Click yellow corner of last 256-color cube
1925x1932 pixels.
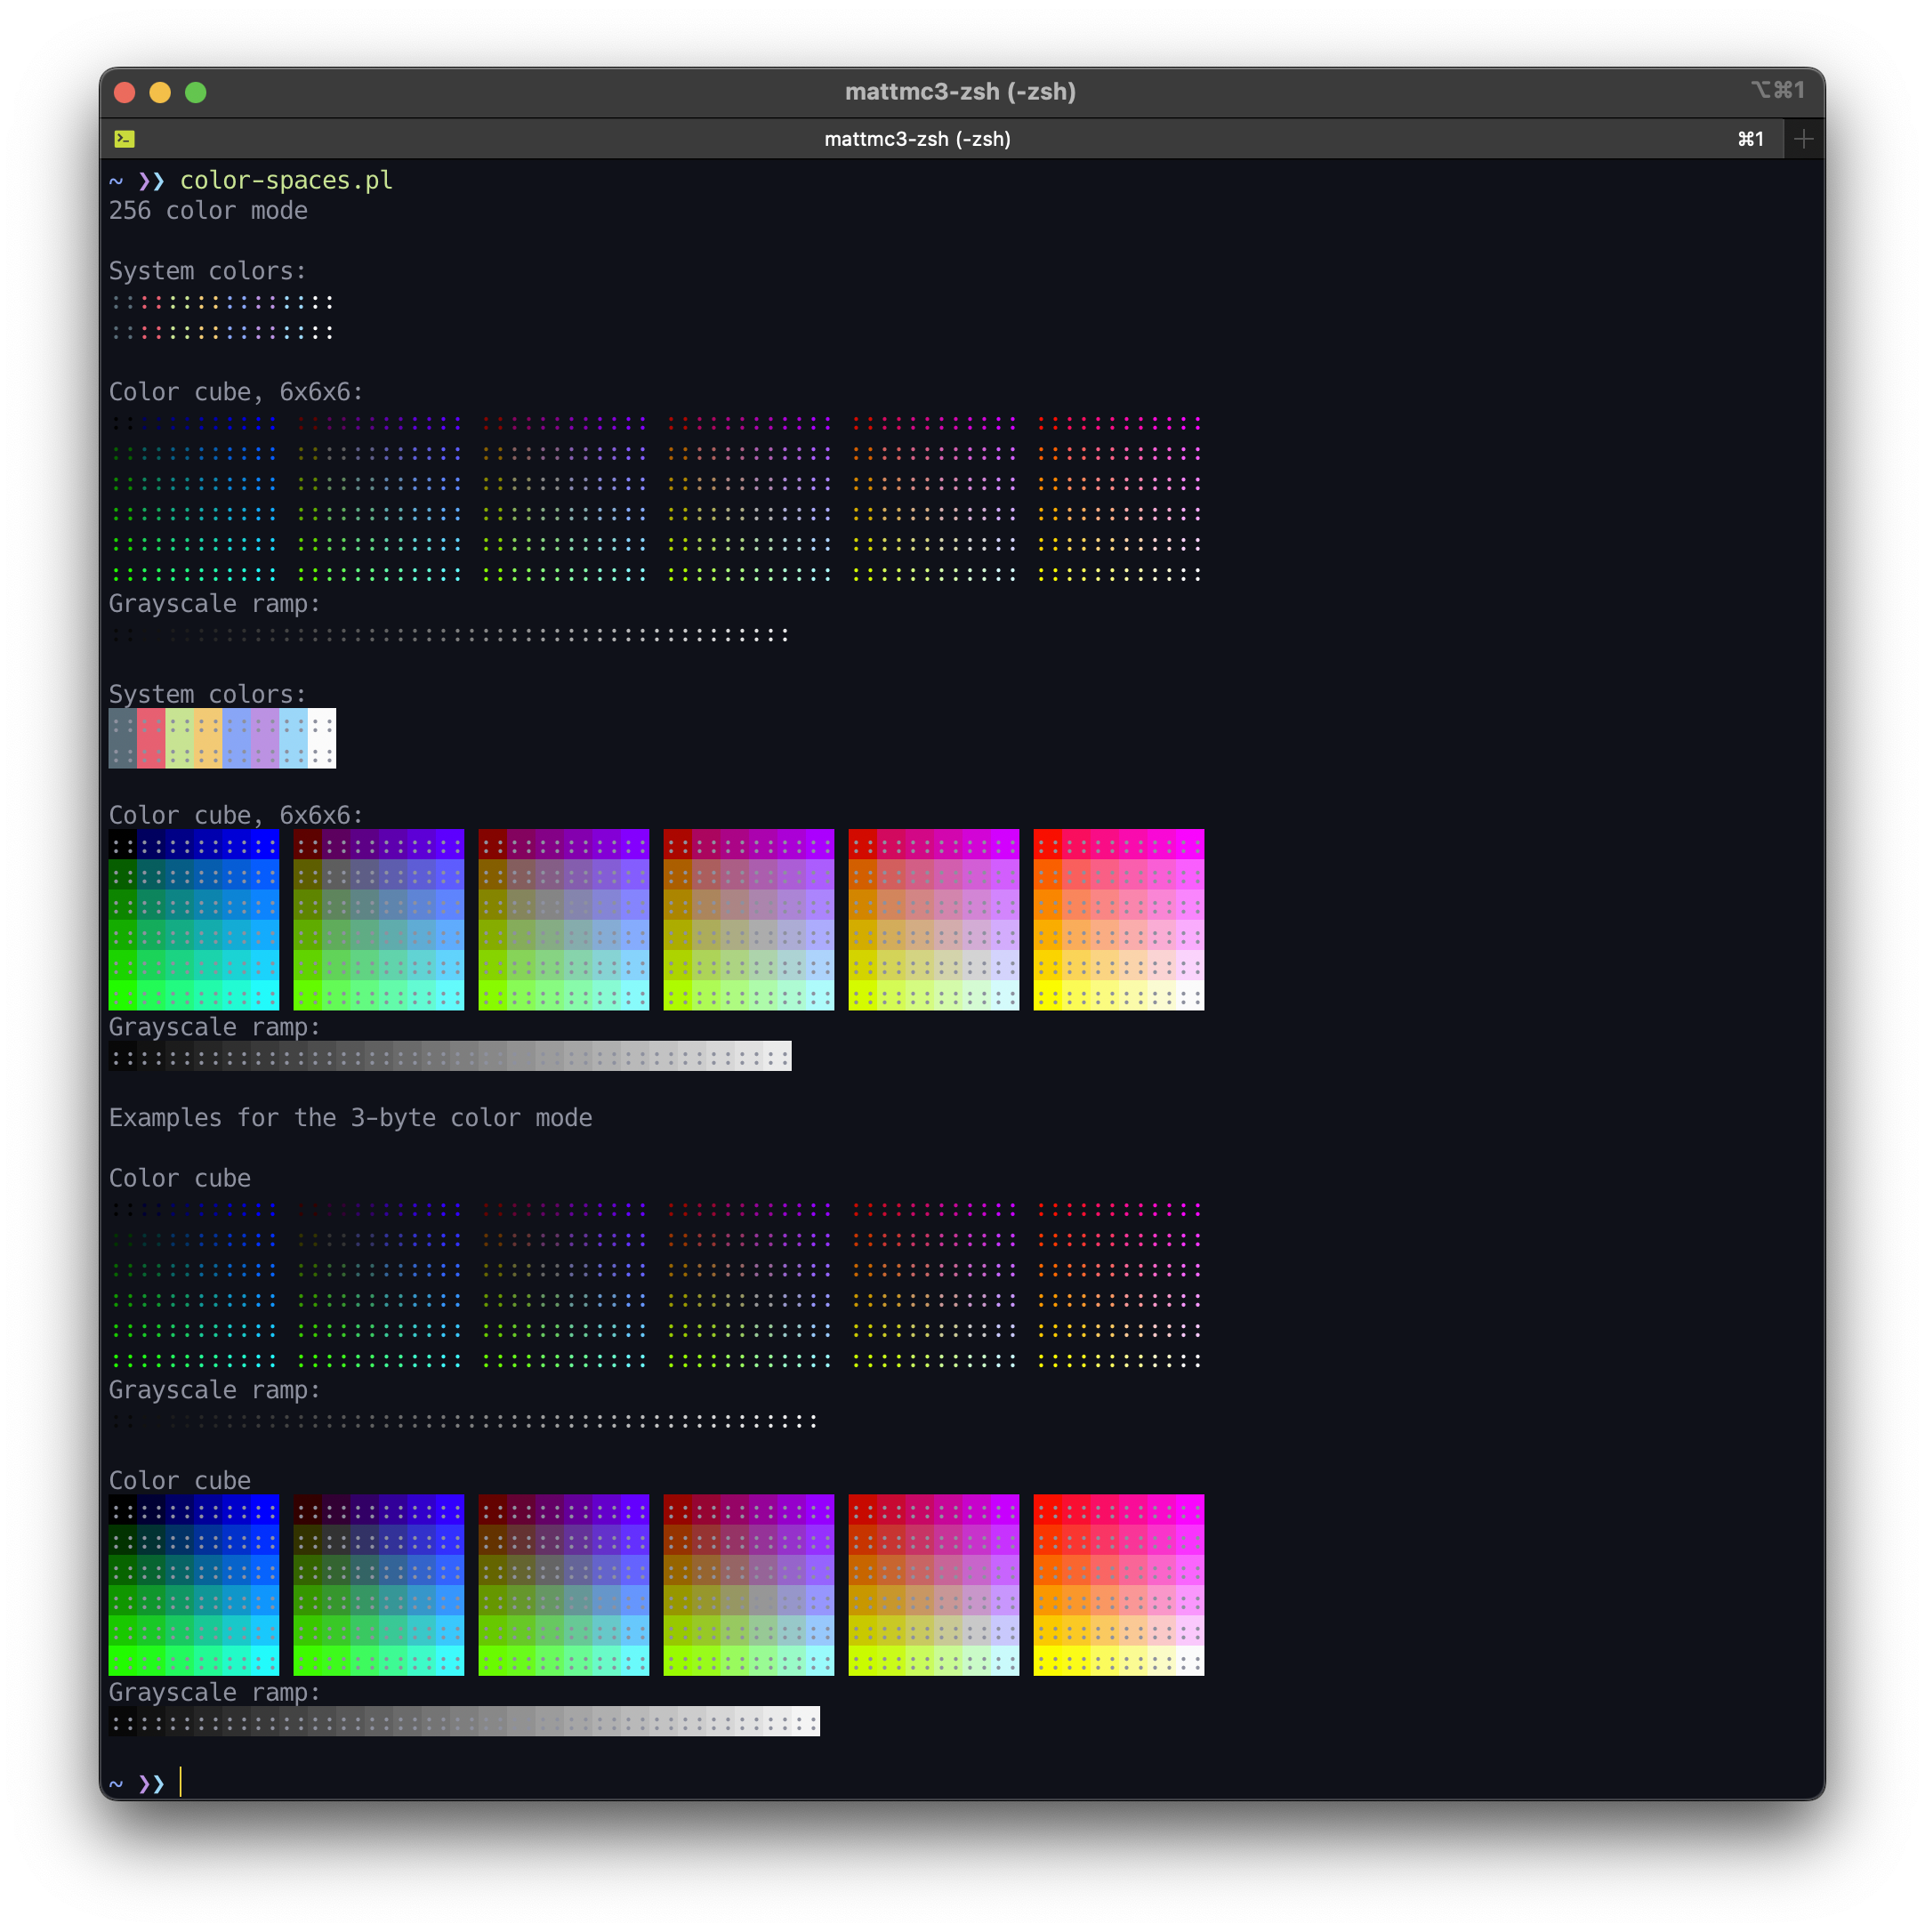click(x=1047, y=996)
